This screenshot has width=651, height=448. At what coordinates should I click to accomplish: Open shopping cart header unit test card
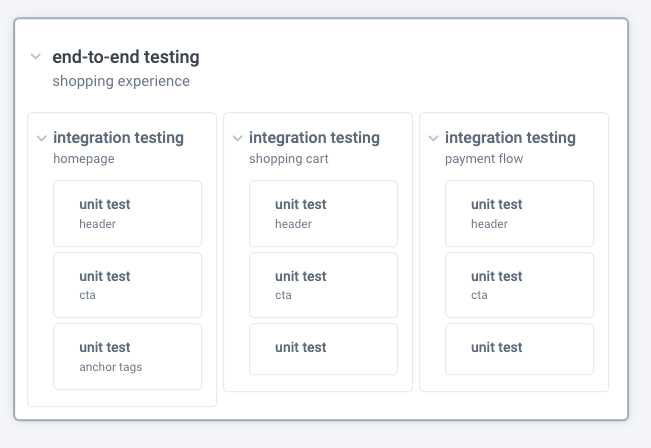point(323,213)
